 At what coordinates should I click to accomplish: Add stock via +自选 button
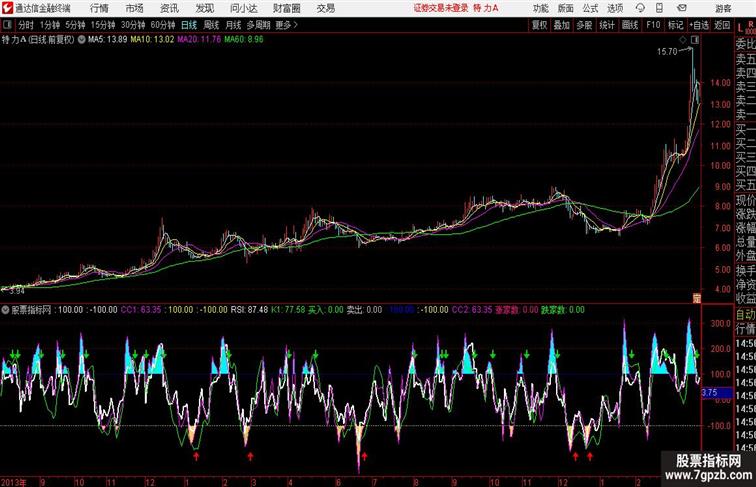(x=699, y=25)
